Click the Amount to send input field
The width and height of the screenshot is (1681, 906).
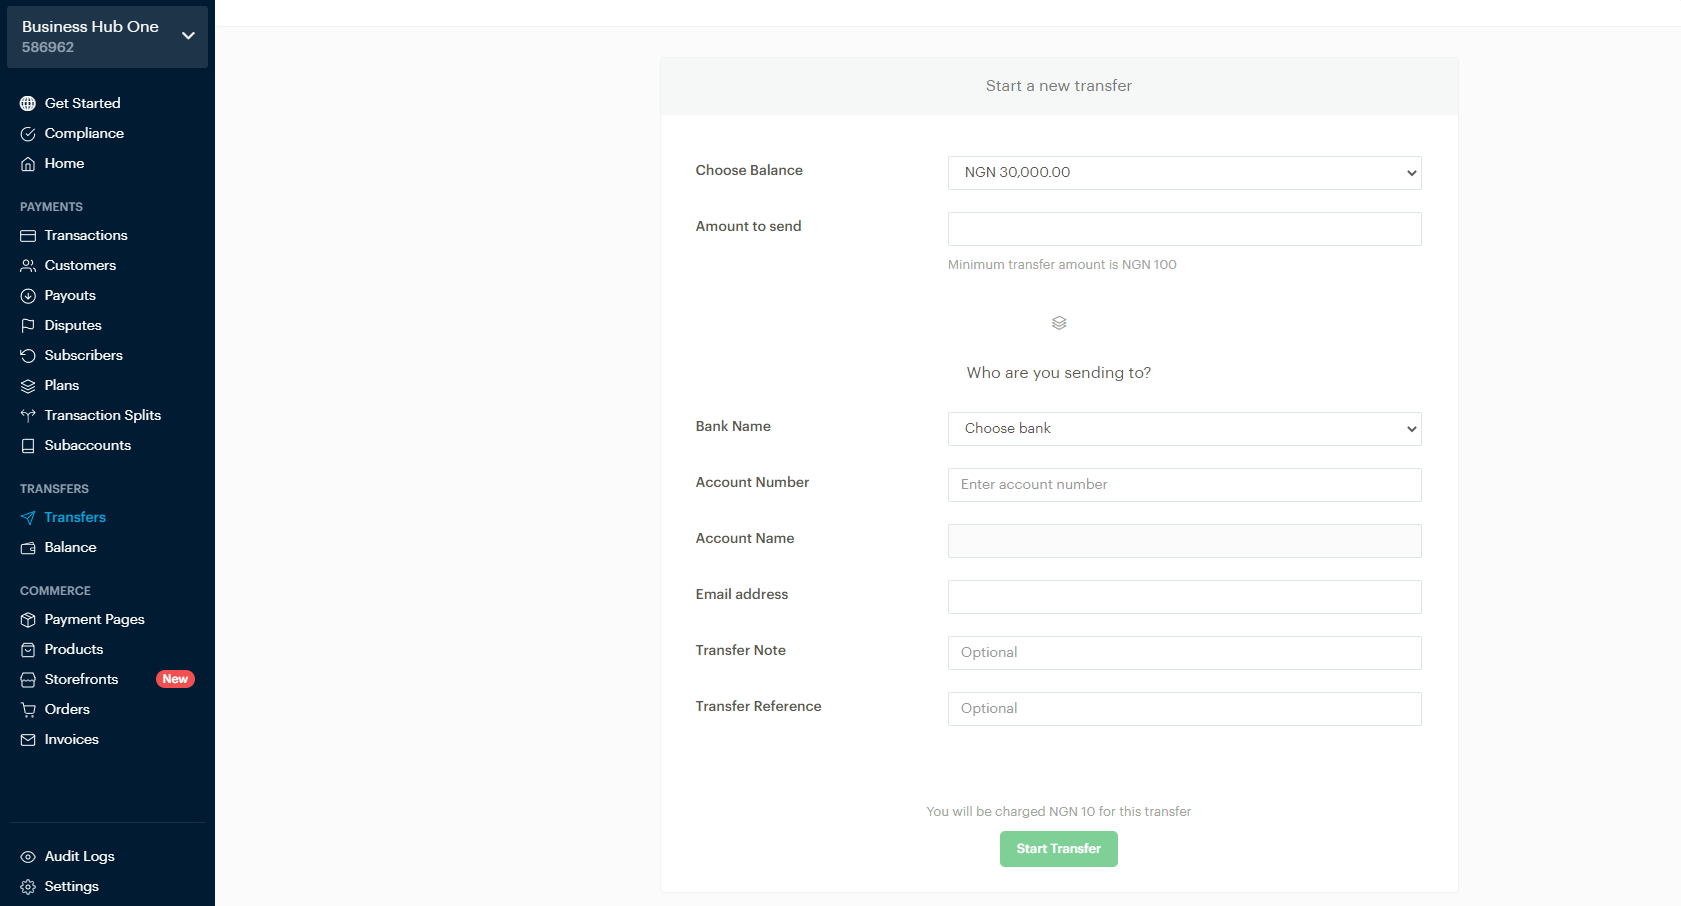click(1184, 228)
